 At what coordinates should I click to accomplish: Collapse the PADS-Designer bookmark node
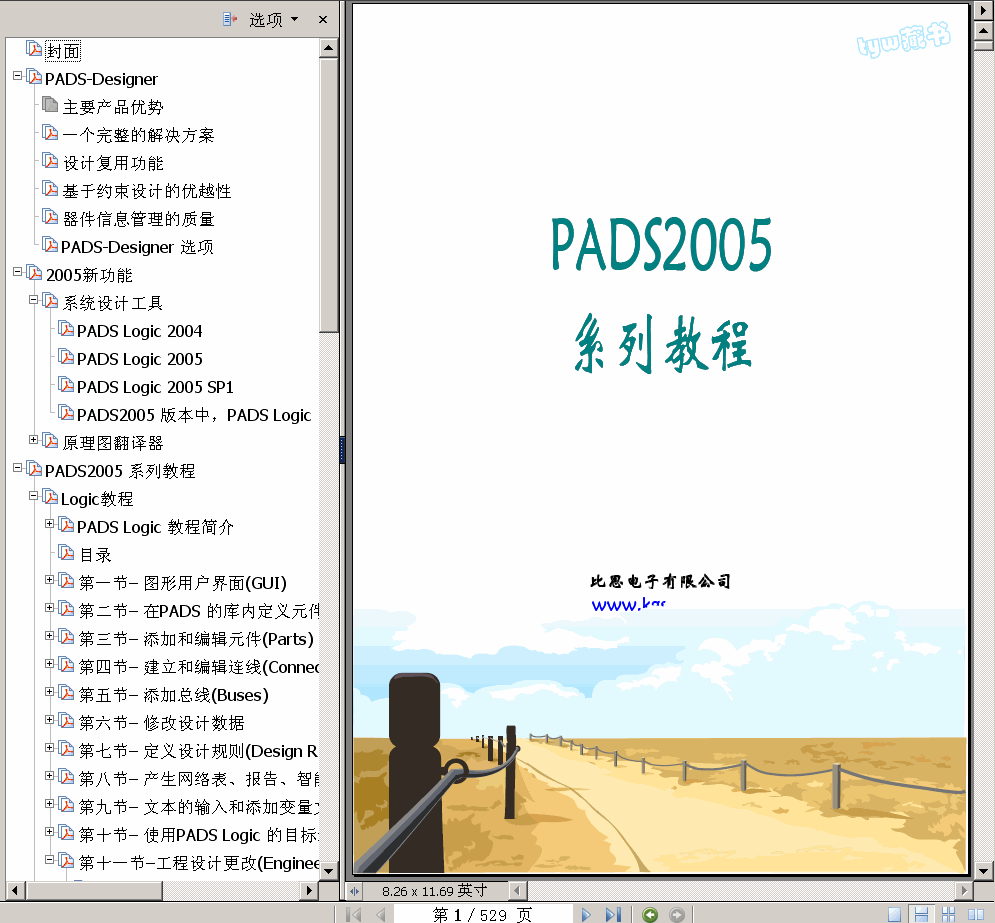coord(17,78)
